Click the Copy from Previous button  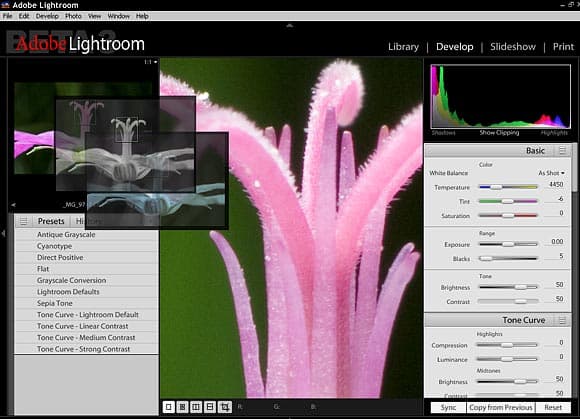500,408
